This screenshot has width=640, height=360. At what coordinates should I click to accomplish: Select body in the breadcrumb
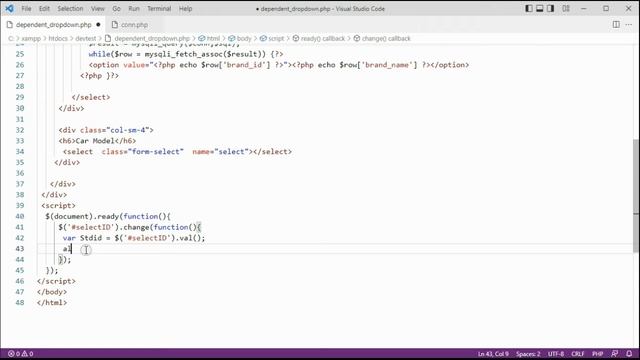tap(244, 38)
